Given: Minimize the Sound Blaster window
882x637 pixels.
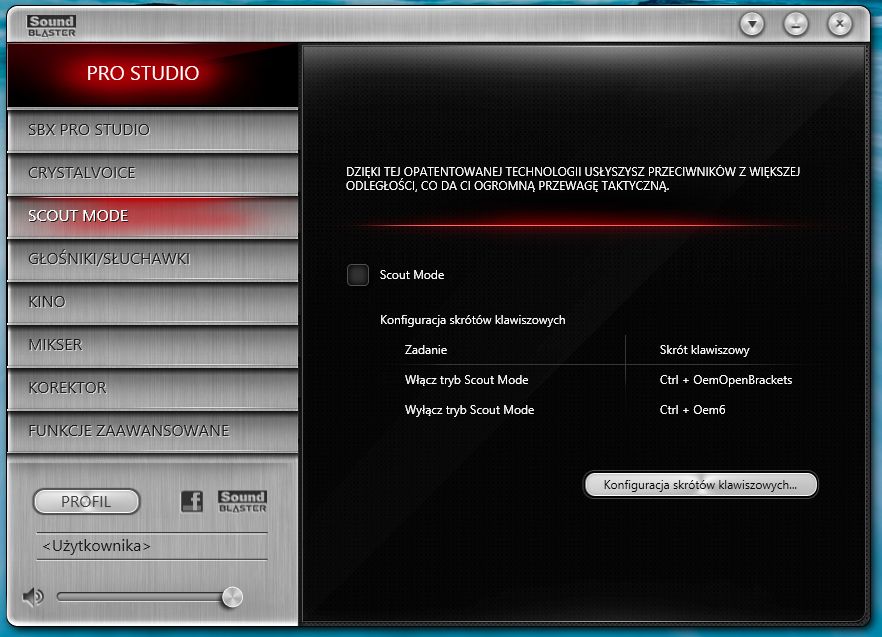Looking at the screenshot, I should 796,24.
